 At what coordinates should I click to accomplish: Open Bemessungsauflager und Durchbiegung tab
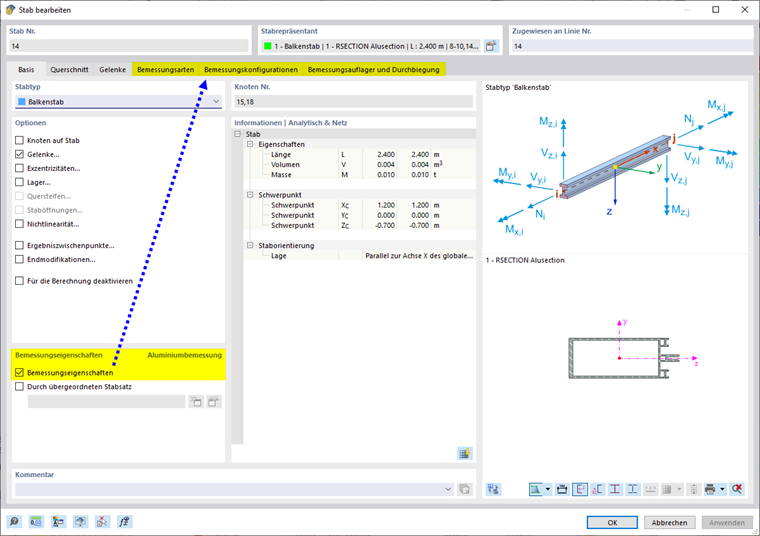point(374,69)
